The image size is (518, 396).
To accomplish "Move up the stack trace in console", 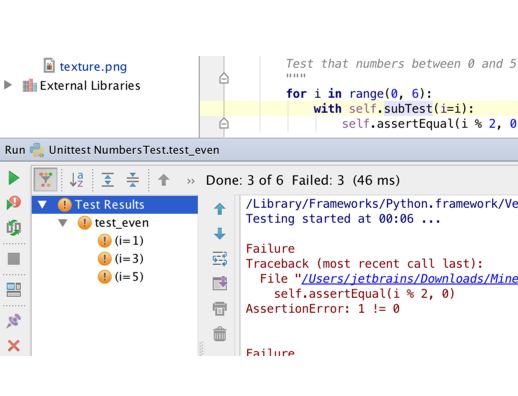I will coord(220,209).
